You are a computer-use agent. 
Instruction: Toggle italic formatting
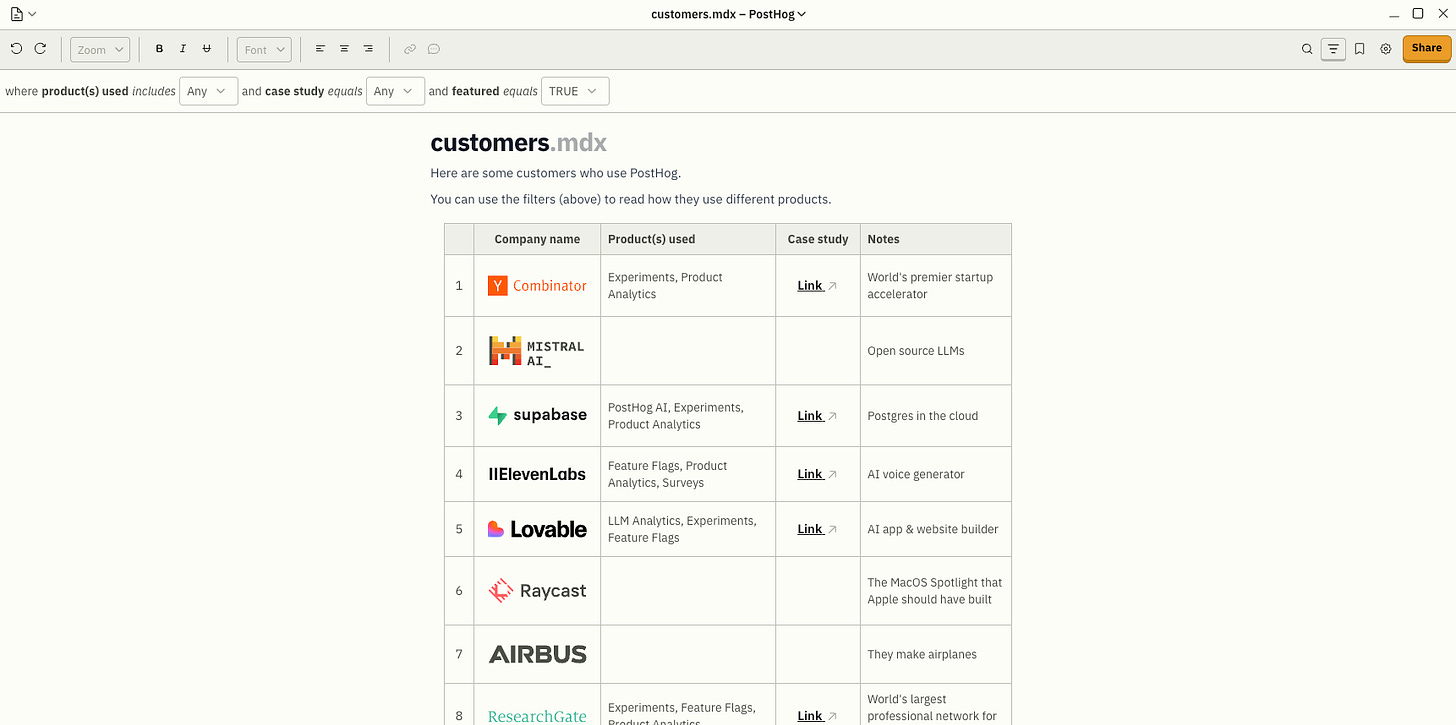(183, 49)
